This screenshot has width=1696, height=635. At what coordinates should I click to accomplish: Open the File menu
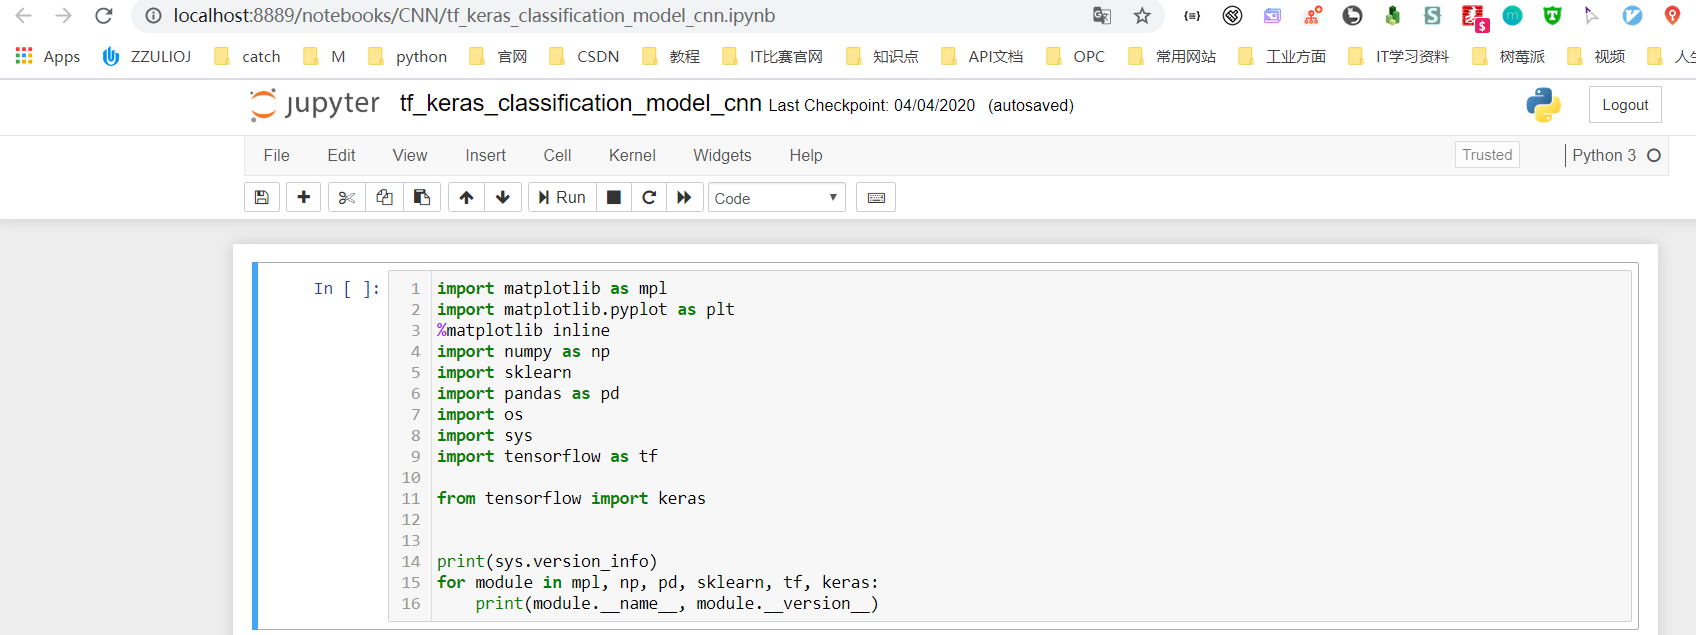[x=277, y=155]
